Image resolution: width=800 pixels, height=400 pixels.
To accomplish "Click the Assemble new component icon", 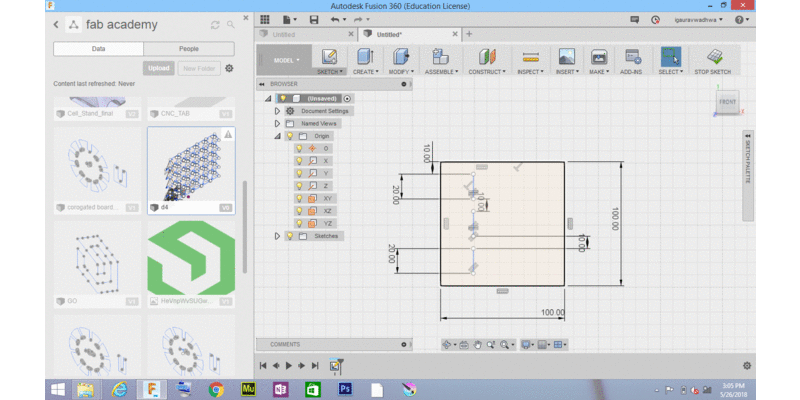I will (x=440, y=57).
